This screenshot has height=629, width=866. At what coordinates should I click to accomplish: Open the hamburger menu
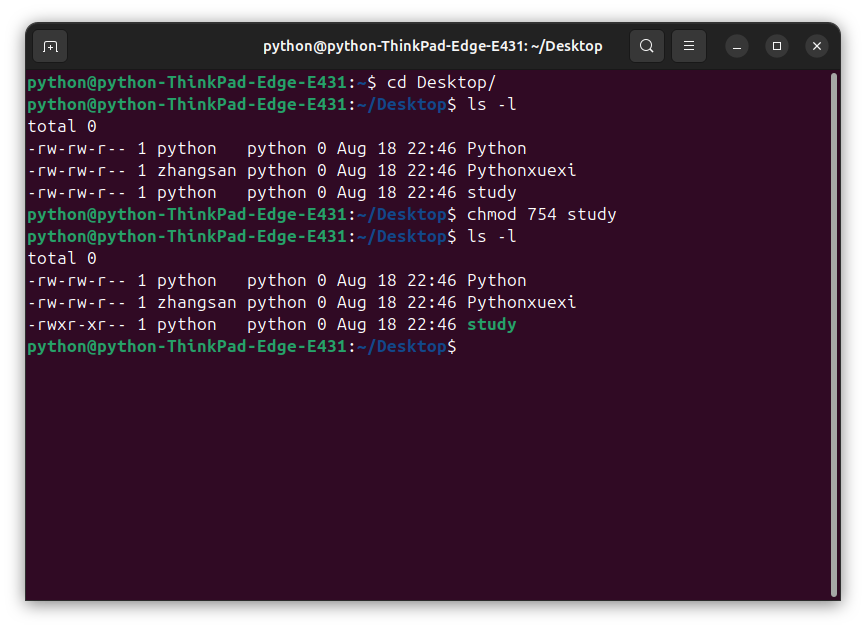(689, 46)
